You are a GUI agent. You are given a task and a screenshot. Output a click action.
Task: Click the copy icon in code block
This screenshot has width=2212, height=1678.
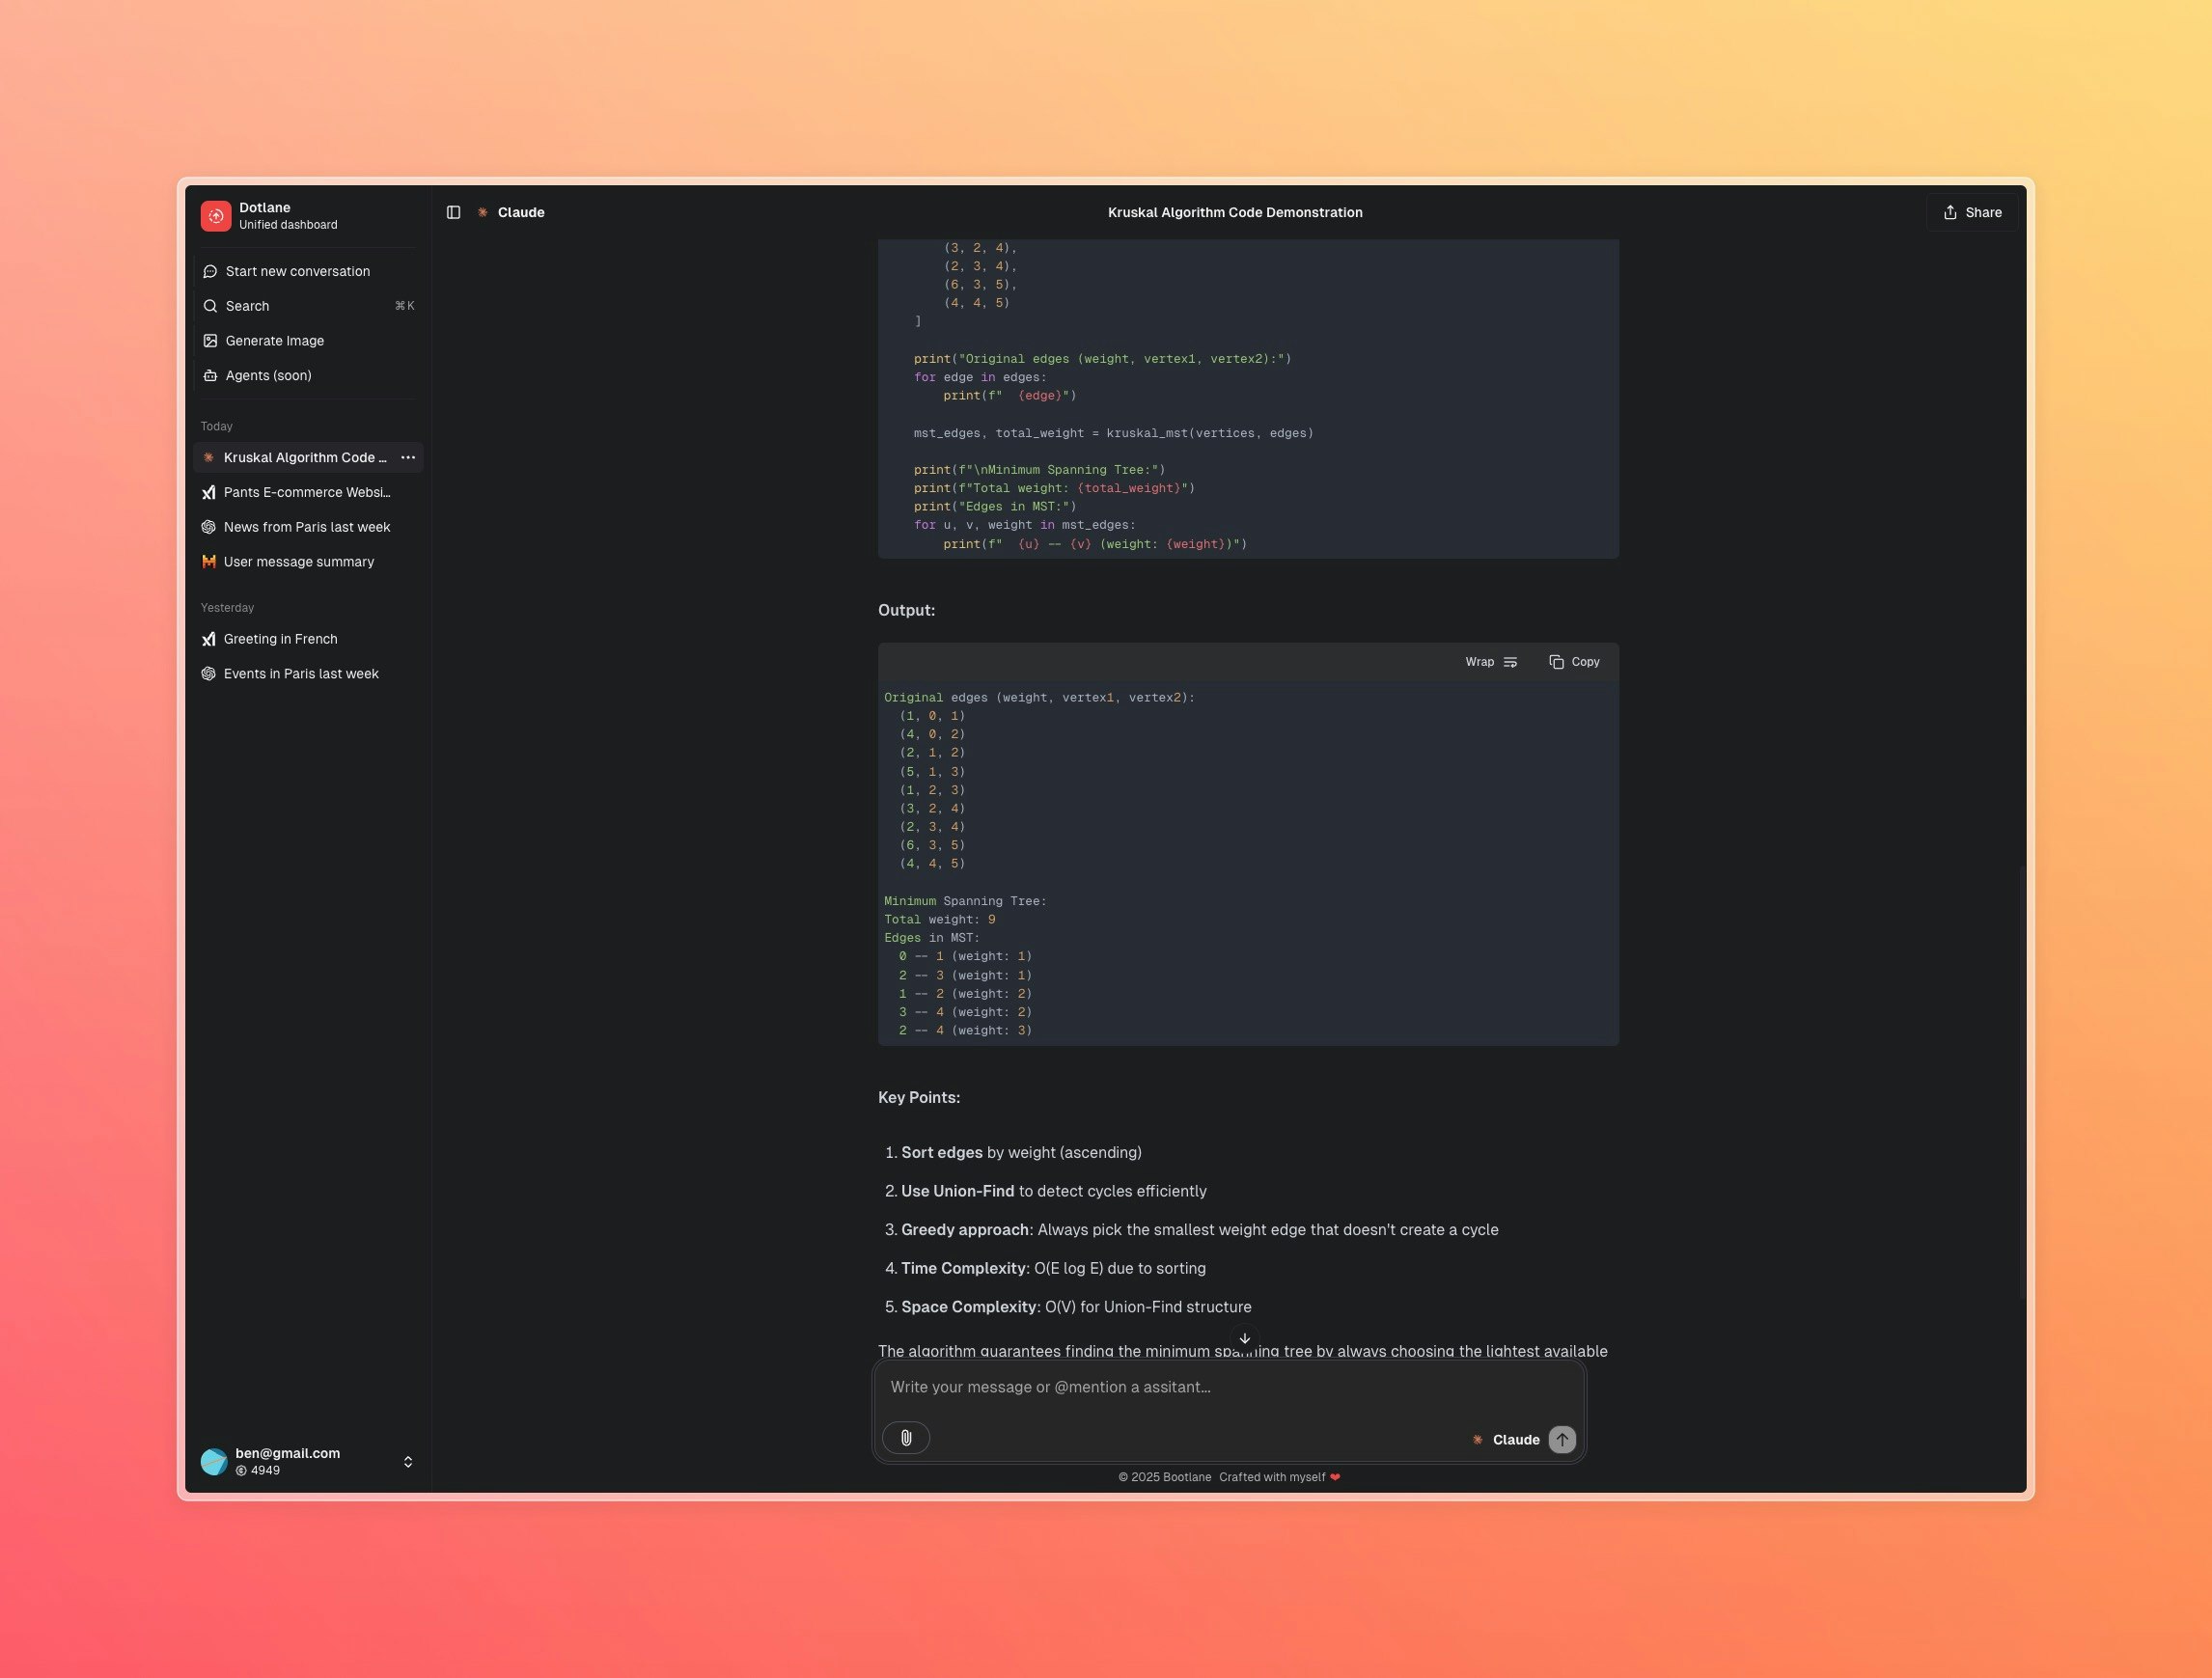pos(1556,662)
